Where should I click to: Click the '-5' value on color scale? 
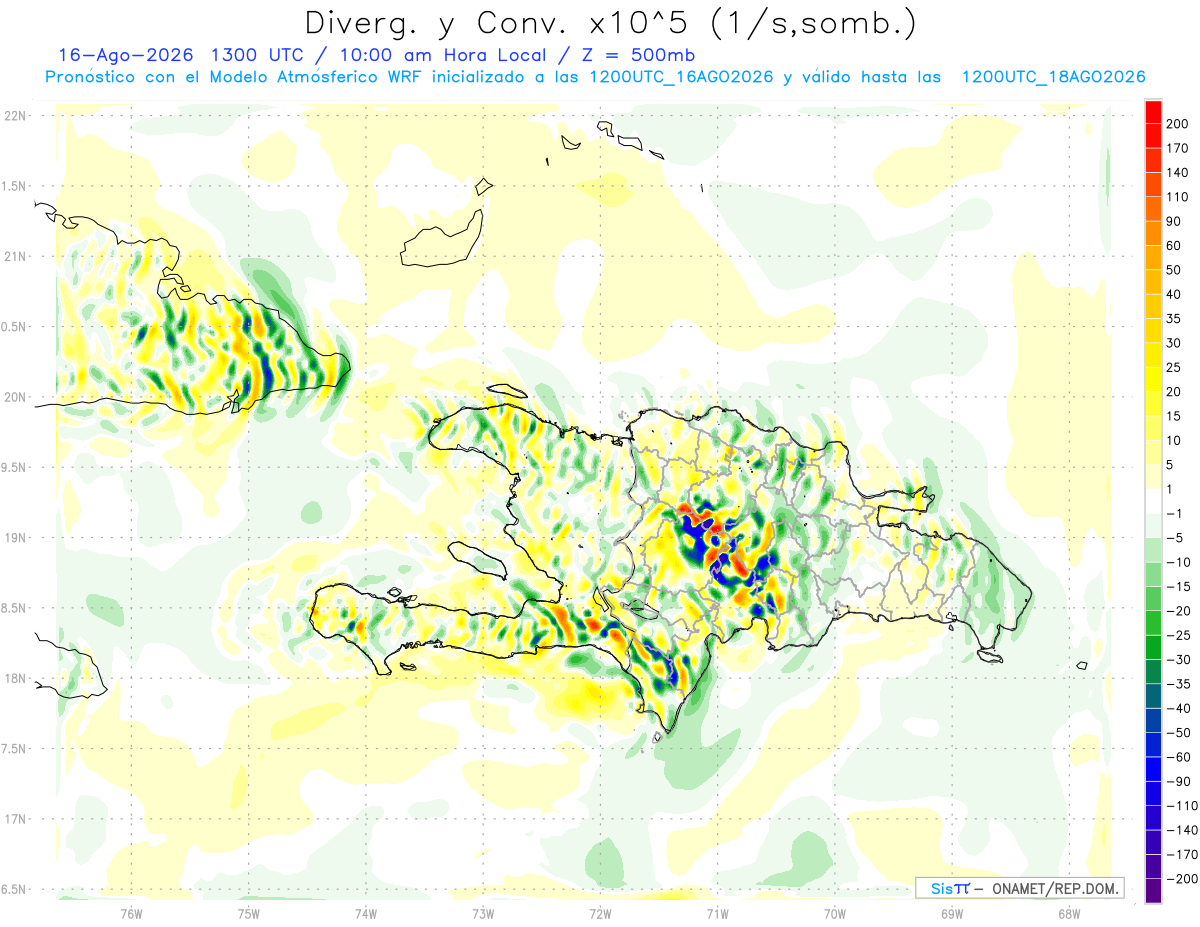[1173, 538]
